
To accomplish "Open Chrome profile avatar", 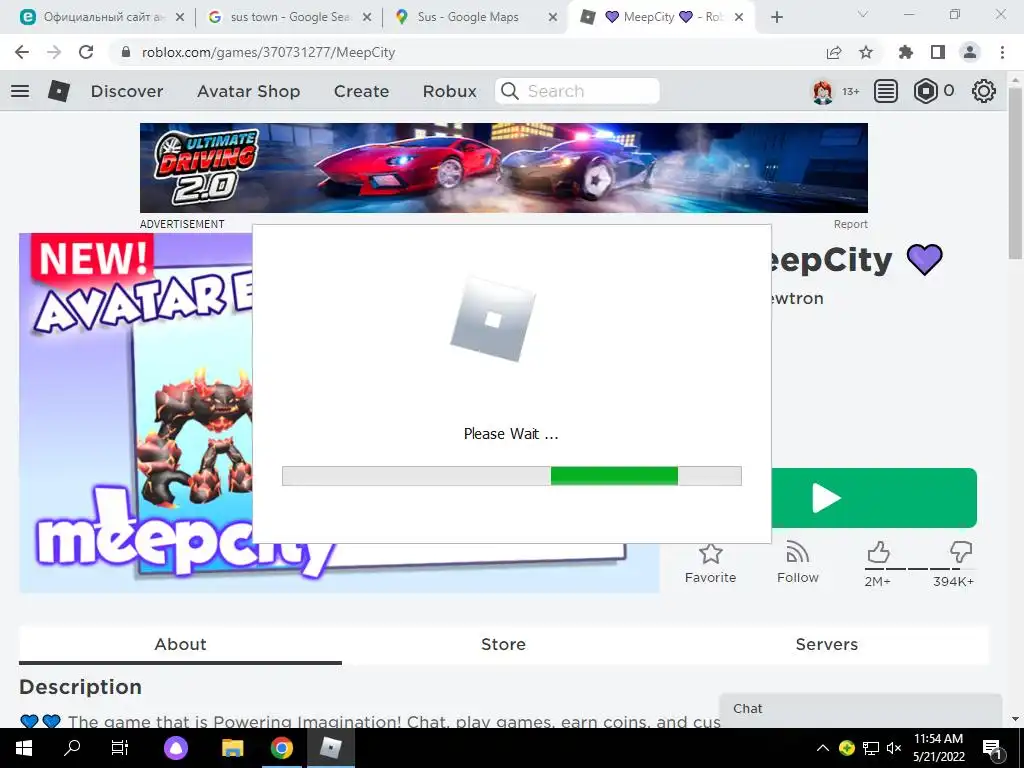I will (x=970, y=52).
